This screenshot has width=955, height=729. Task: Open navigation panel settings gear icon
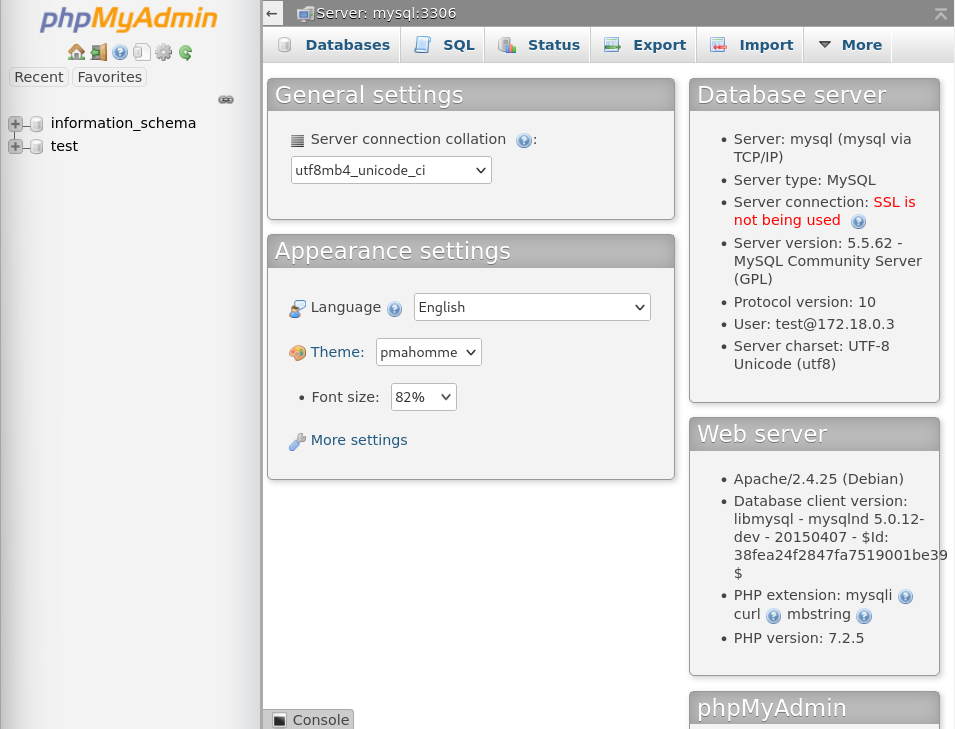[x=163, y=52]
